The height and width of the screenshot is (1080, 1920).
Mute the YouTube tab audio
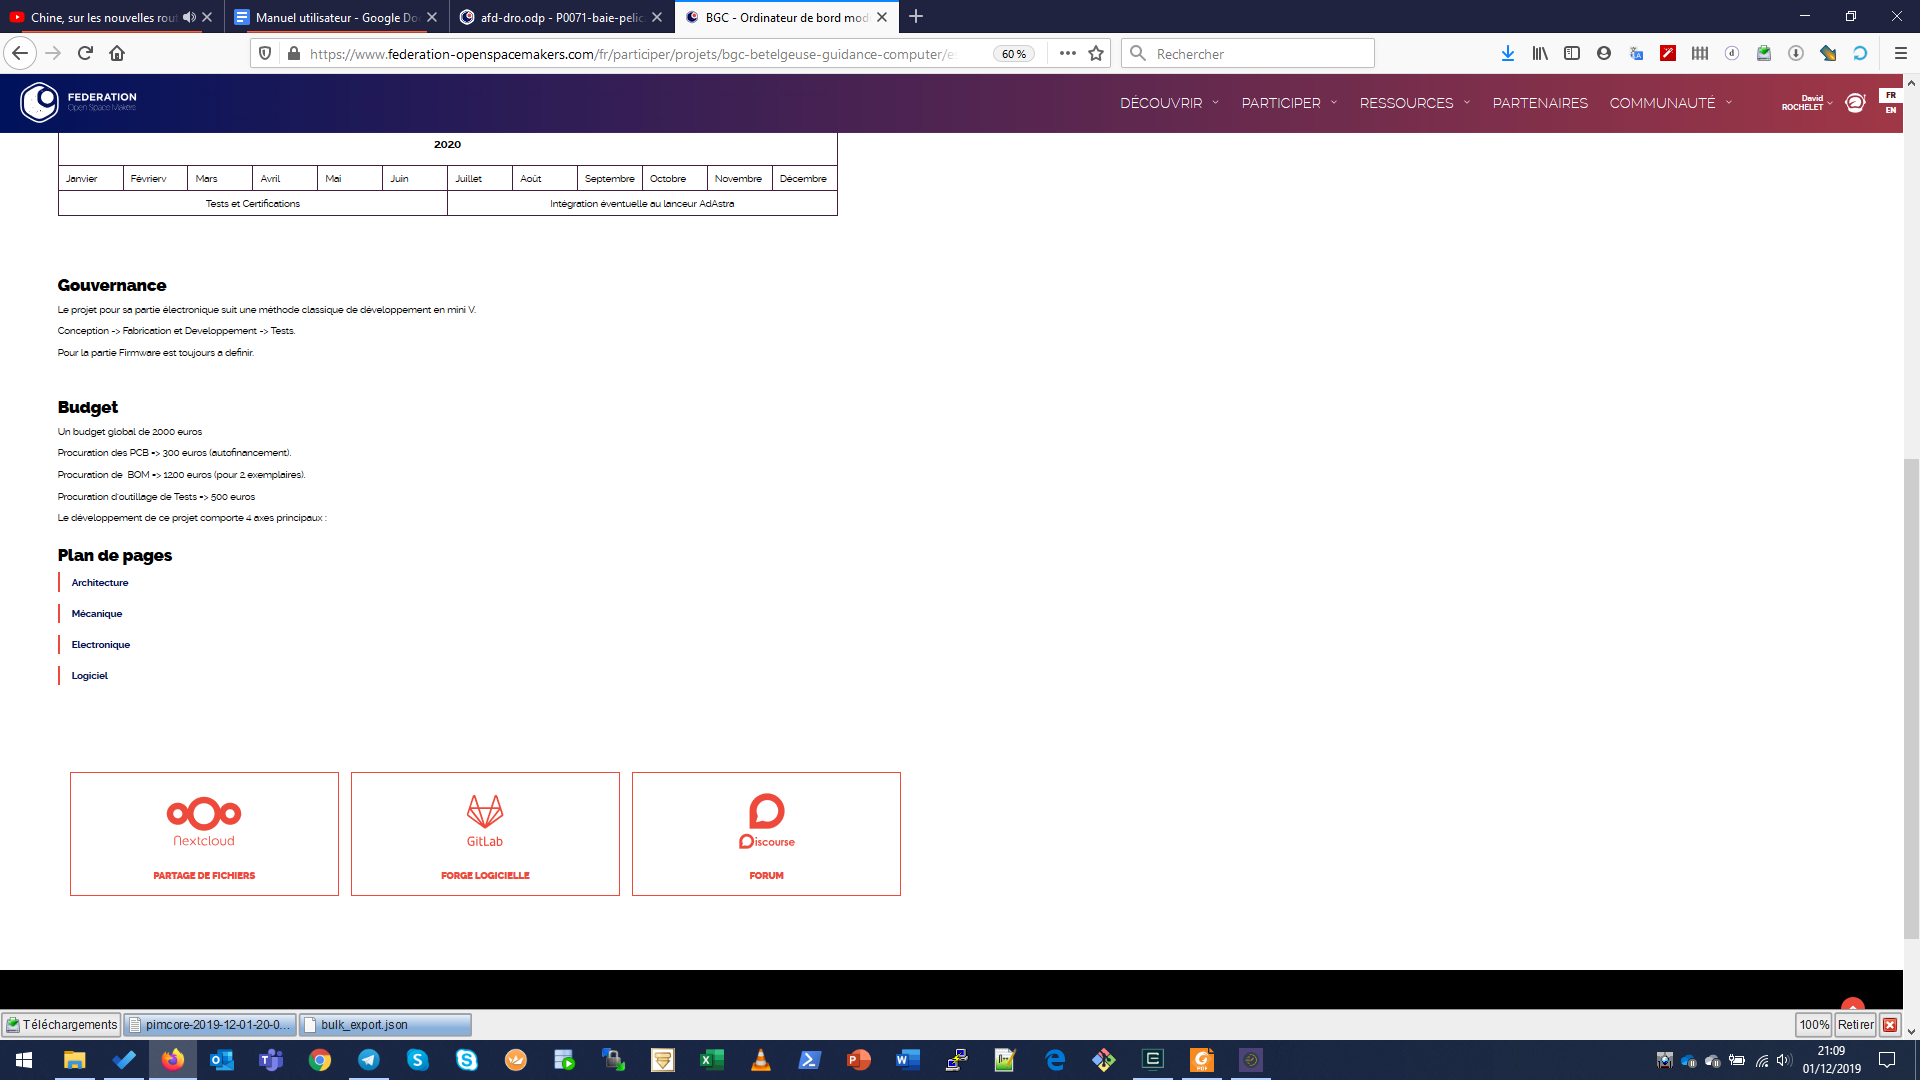pyautogui.click(x=189, y=17)
